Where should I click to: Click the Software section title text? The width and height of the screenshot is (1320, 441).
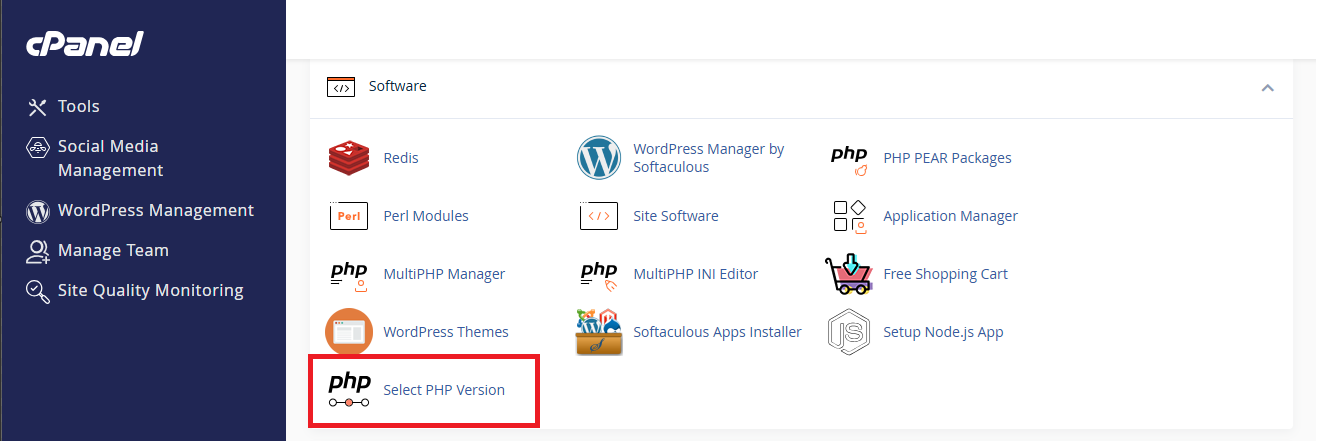tap(398, 87)
